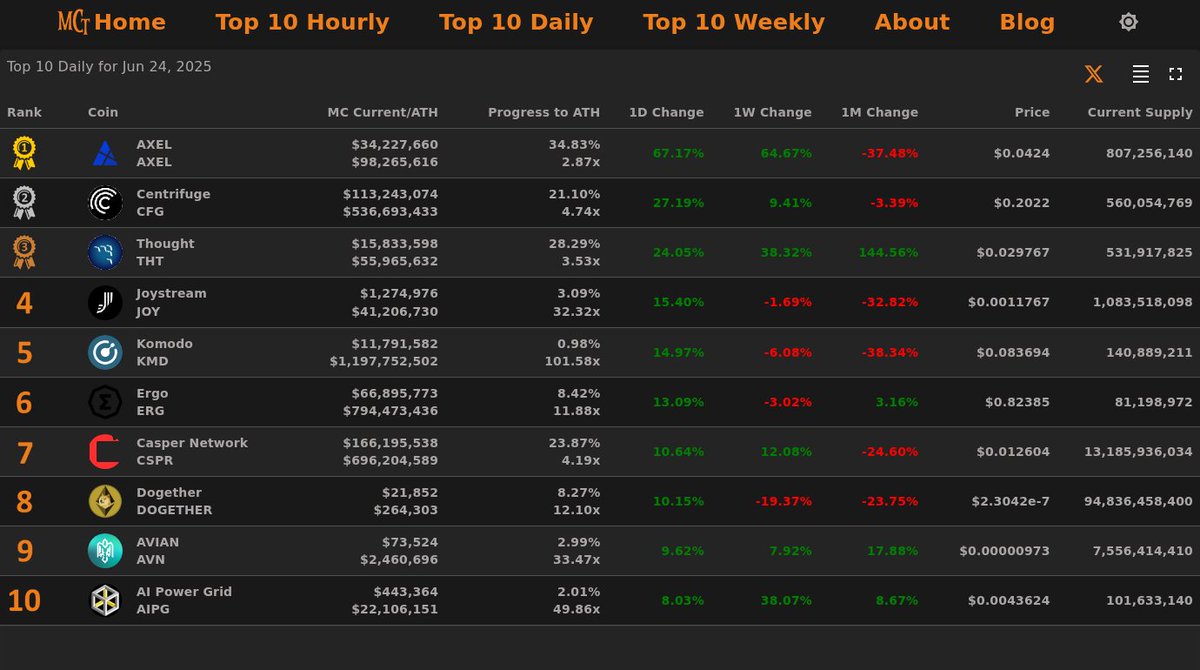
Task: Sort by Current Supply column header
Action: [1140, 113]
